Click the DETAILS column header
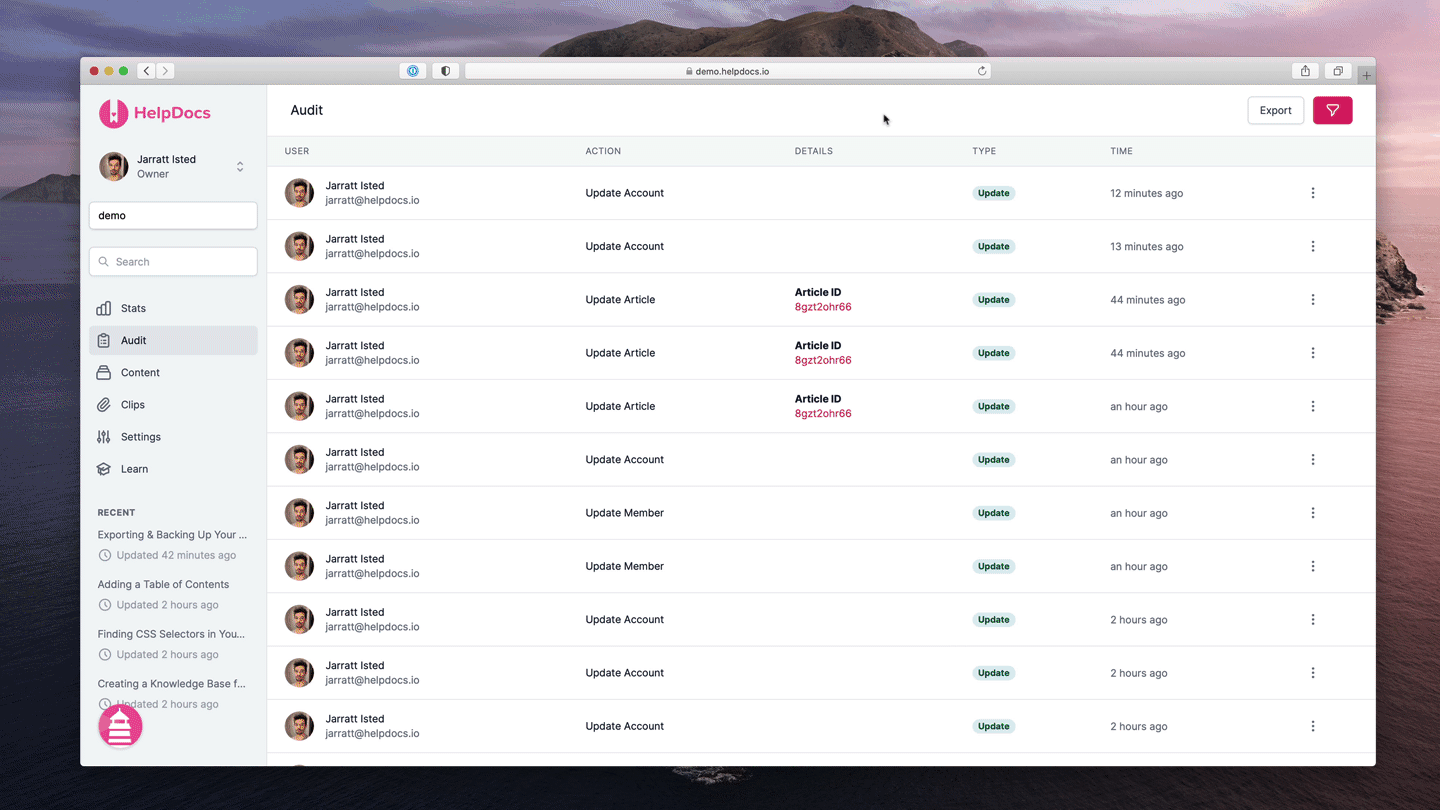1440x810 pixels. coord(814,151)
